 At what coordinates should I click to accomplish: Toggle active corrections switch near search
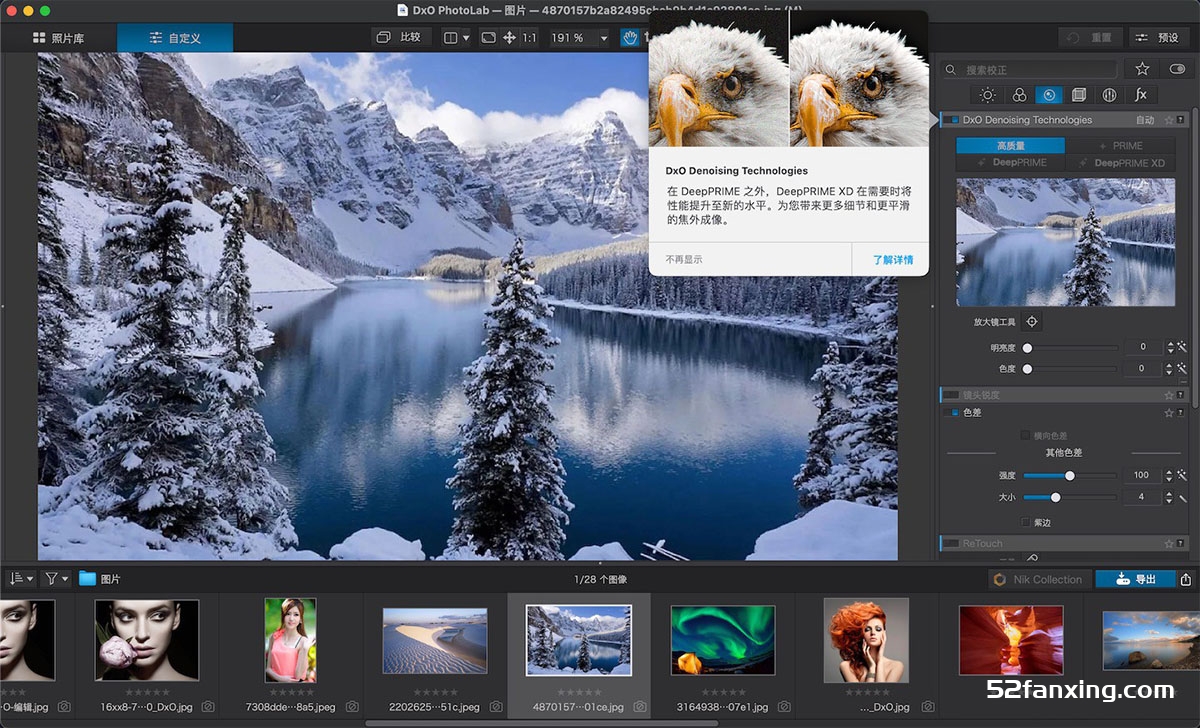pyautogui.click(x=1177, y=69)
